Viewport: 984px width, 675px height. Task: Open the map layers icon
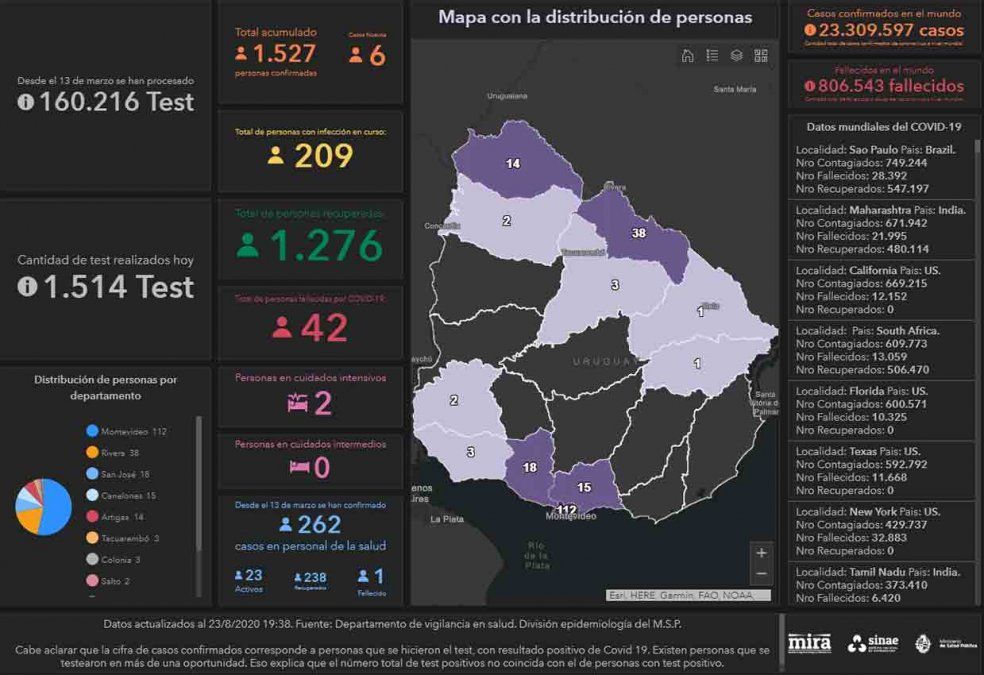(x=736, y=56)
